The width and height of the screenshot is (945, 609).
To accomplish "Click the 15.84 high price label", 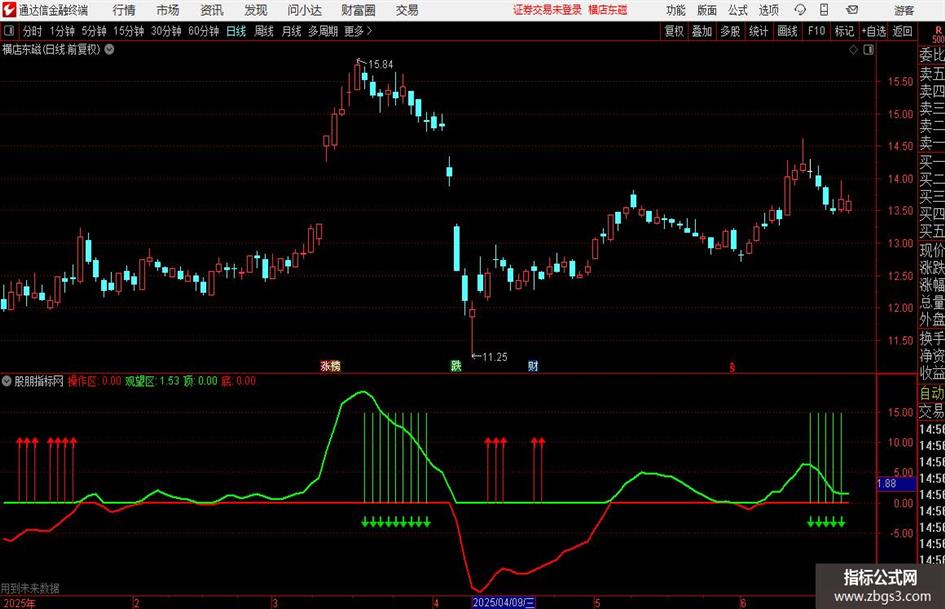I will [380, 64].
